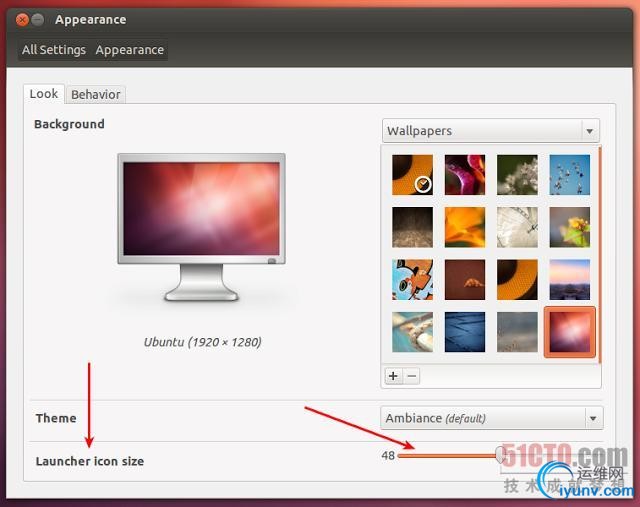Choose the orange speaker clock wallpaper, first row
The width and height of the screenshot is (640, 507).
[x=412, y=175]
